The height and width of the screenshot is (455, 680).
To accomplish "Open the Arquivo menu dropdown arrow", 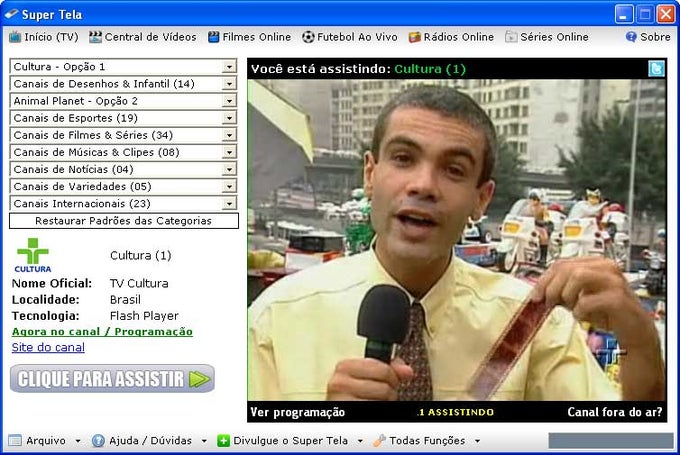I will coord(78,441).
